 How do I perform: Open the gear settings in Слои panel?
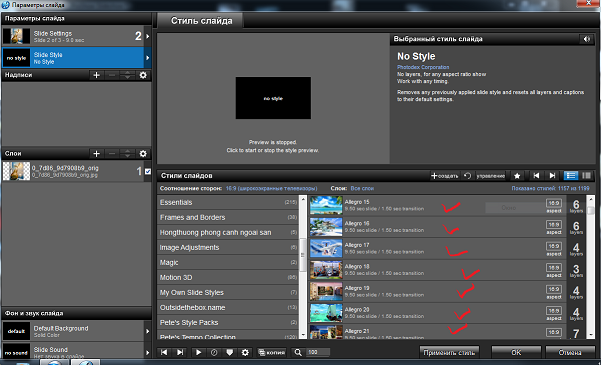coord(143,153)
